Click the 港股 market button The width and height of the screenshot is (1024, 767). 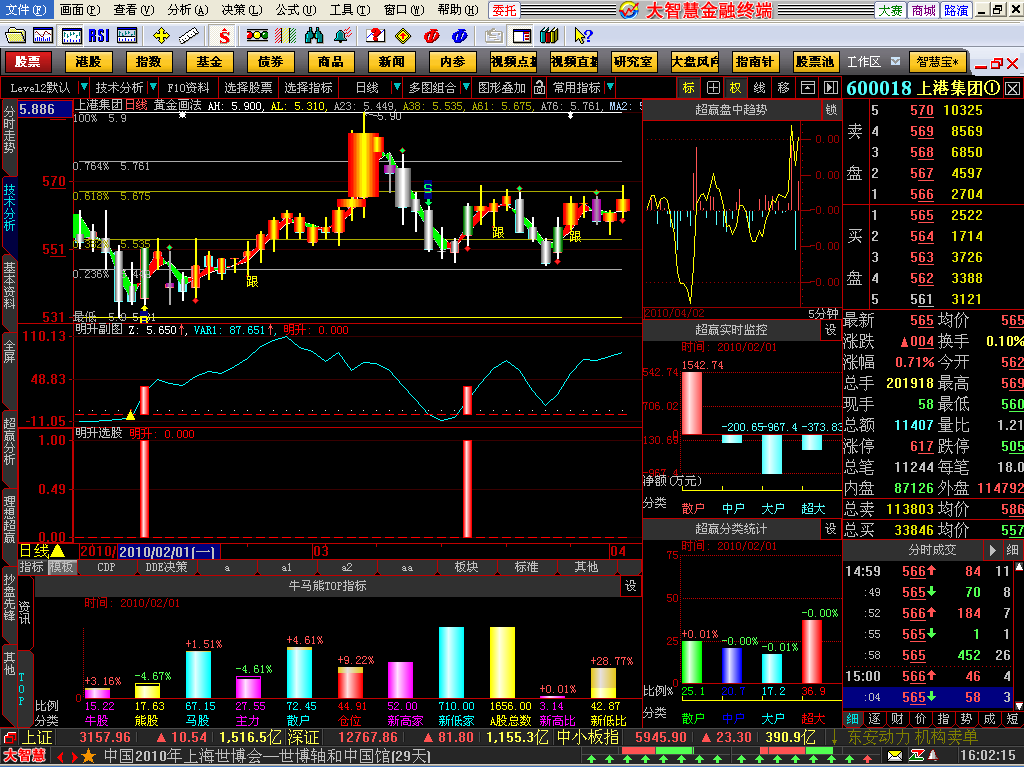click(x=88, y=62)
